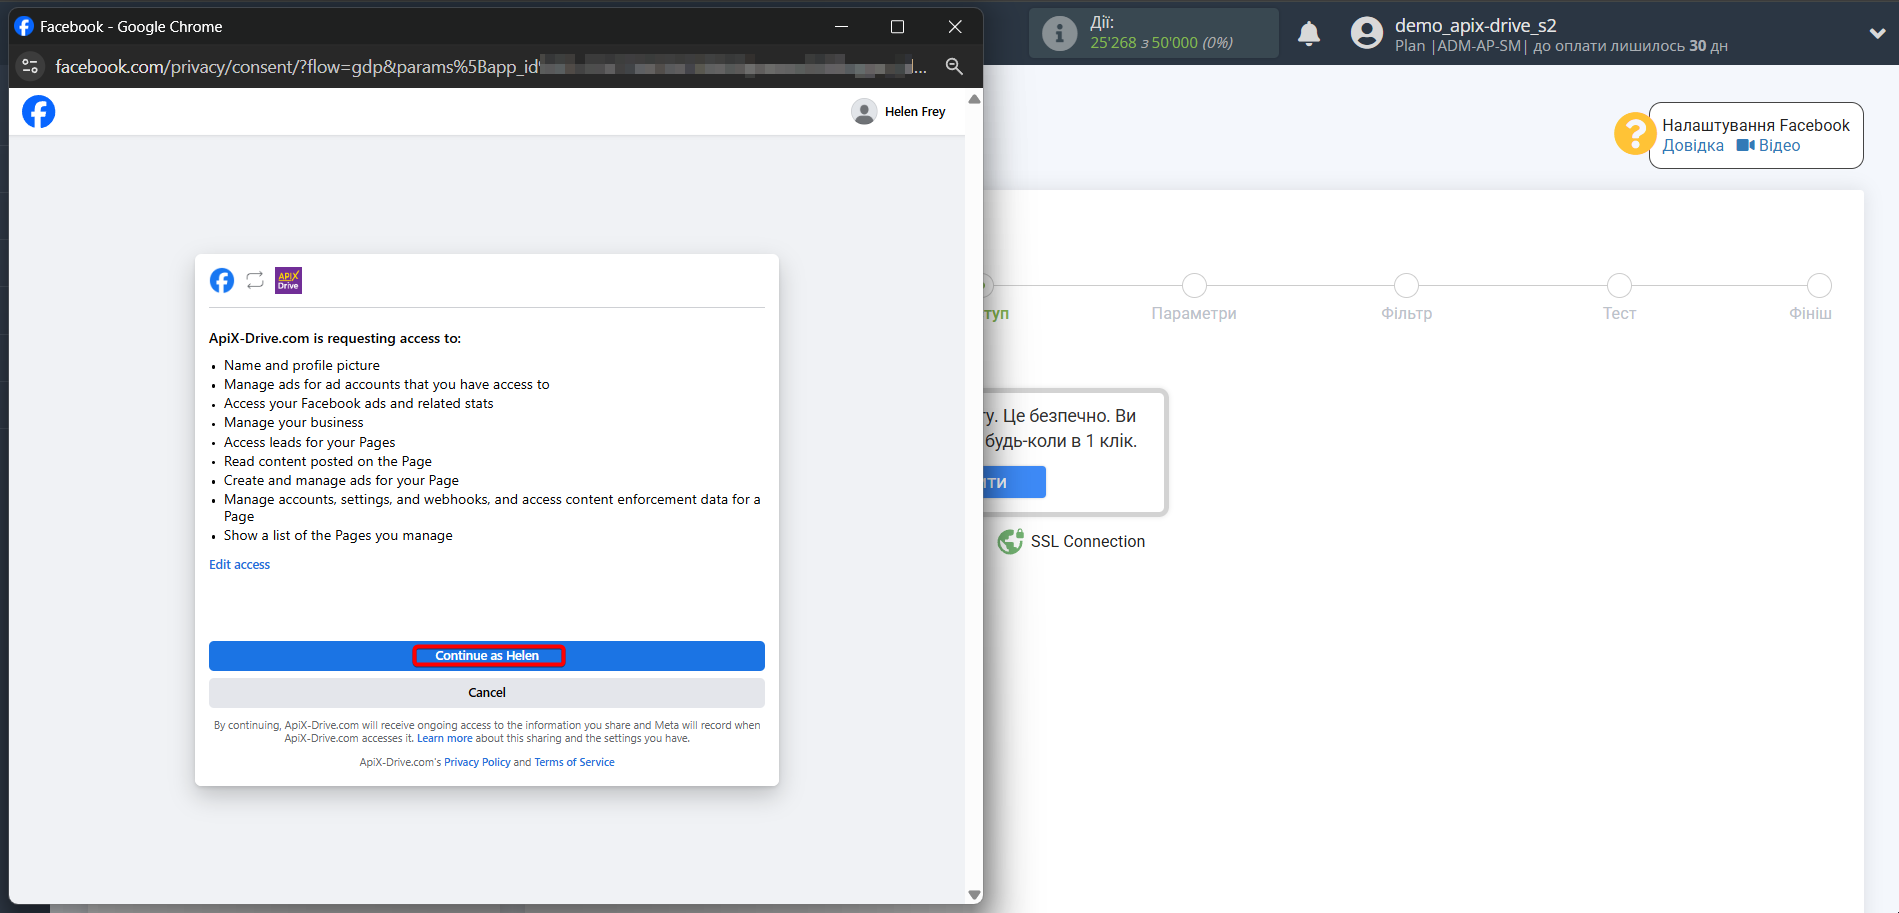The height and width of the screenshot is (913, 1899).
Task: Open site information icon in address bar
Action: (30, 66)
